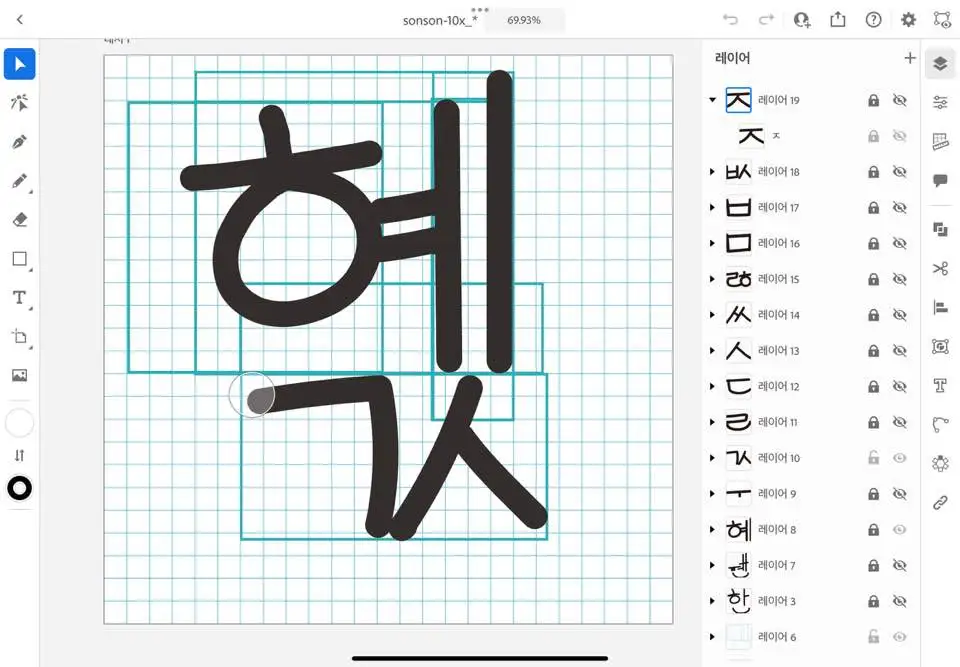Viewport: 960px width, 667px height.
Task: Open the Combine shapes panel
Action: [x=940, y=230]
